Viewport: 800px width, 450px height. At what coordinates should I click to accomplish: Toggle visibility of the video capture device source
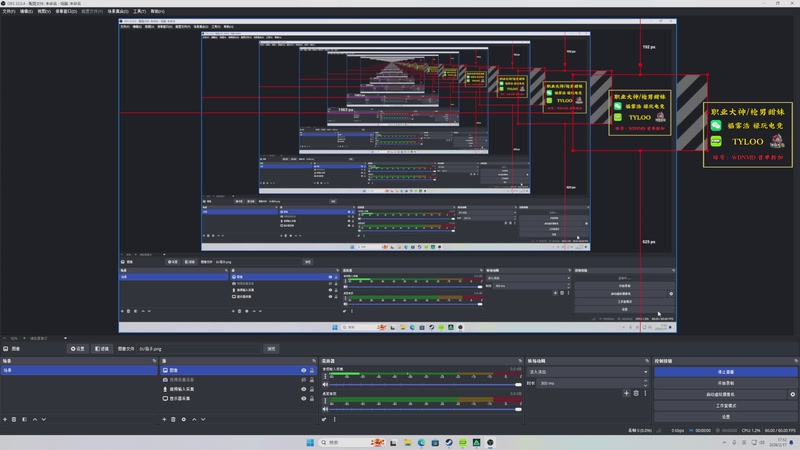coord(304,380)
